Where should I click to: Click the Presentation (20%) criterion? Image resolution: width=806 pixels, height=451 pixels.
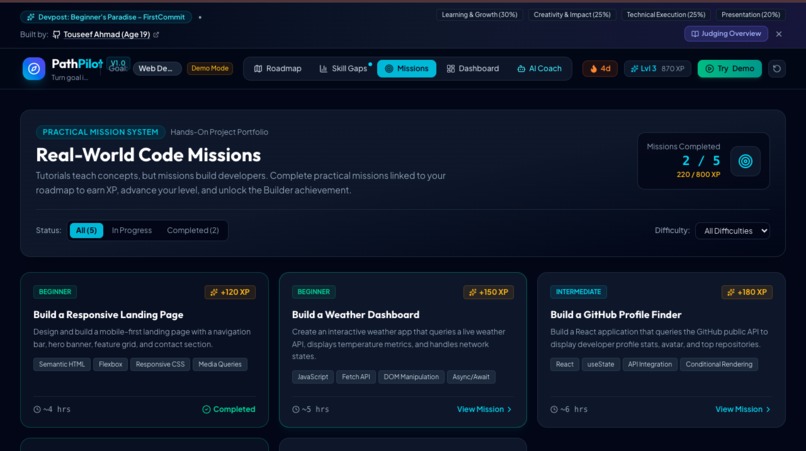point(750,14)
